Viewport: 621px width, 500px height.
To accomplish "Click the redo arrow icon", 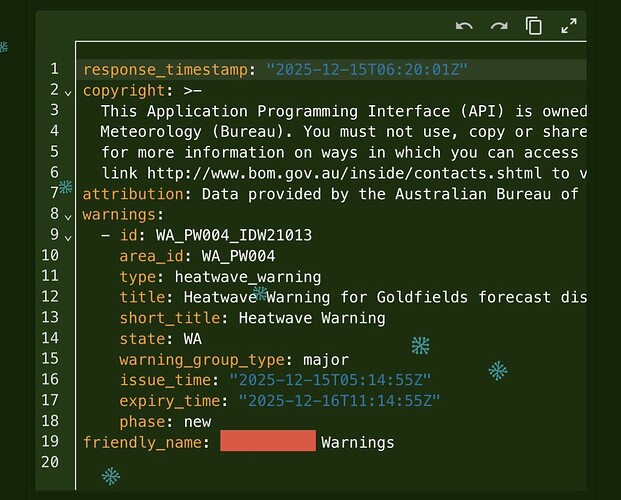I will point(499,27).
